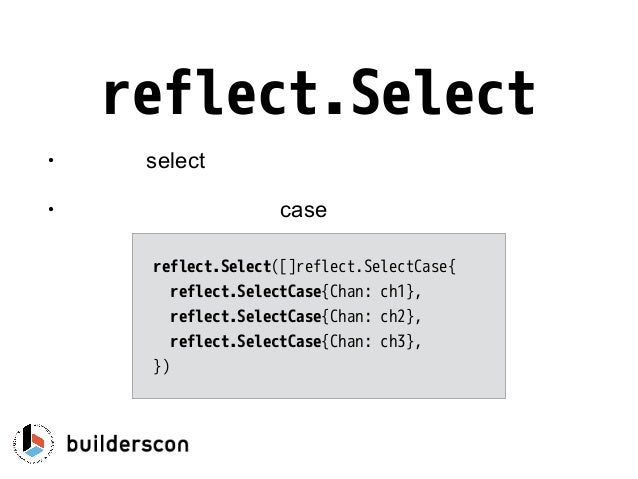Click the closing }) in code block
This screenshot has height=479, width=638.
click(x=161, y=366)
